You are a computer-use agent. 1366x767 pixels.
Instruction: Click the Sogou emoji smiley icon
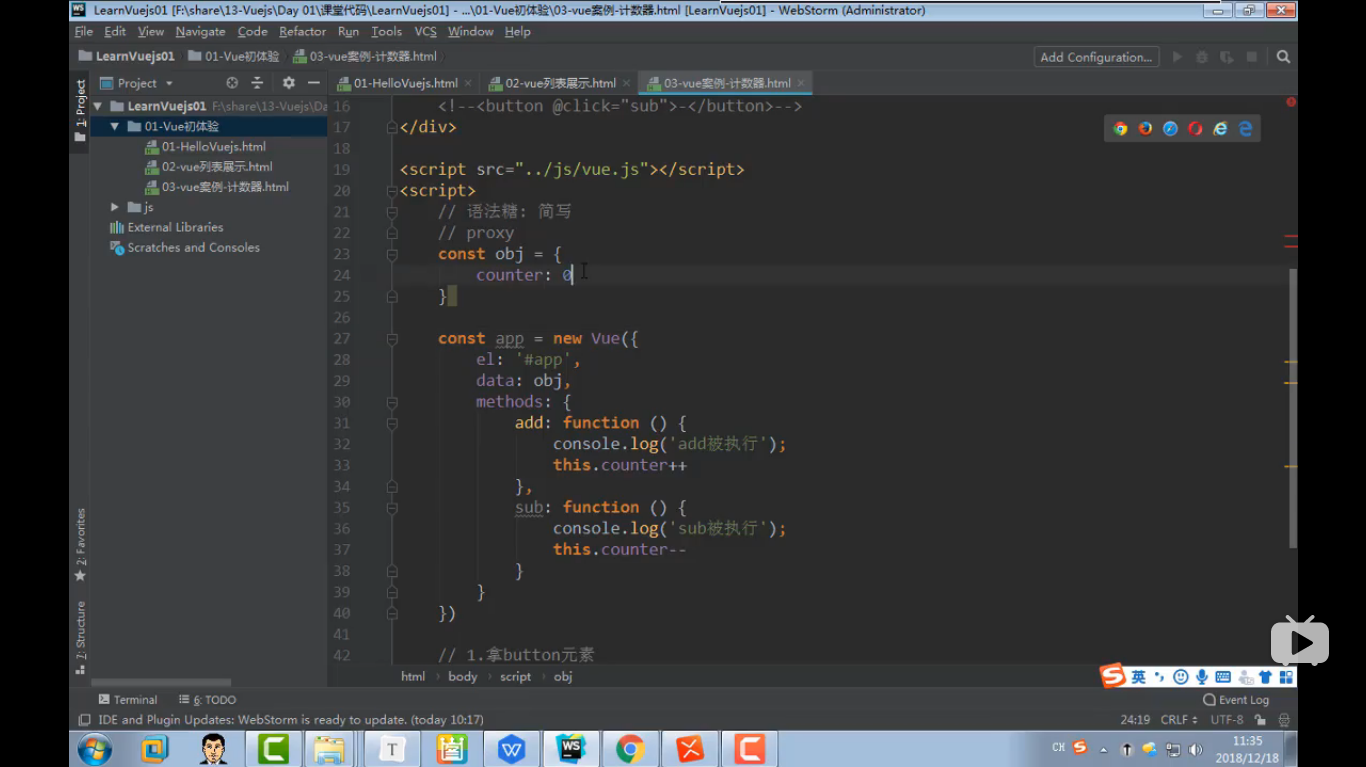[1181, 677]
